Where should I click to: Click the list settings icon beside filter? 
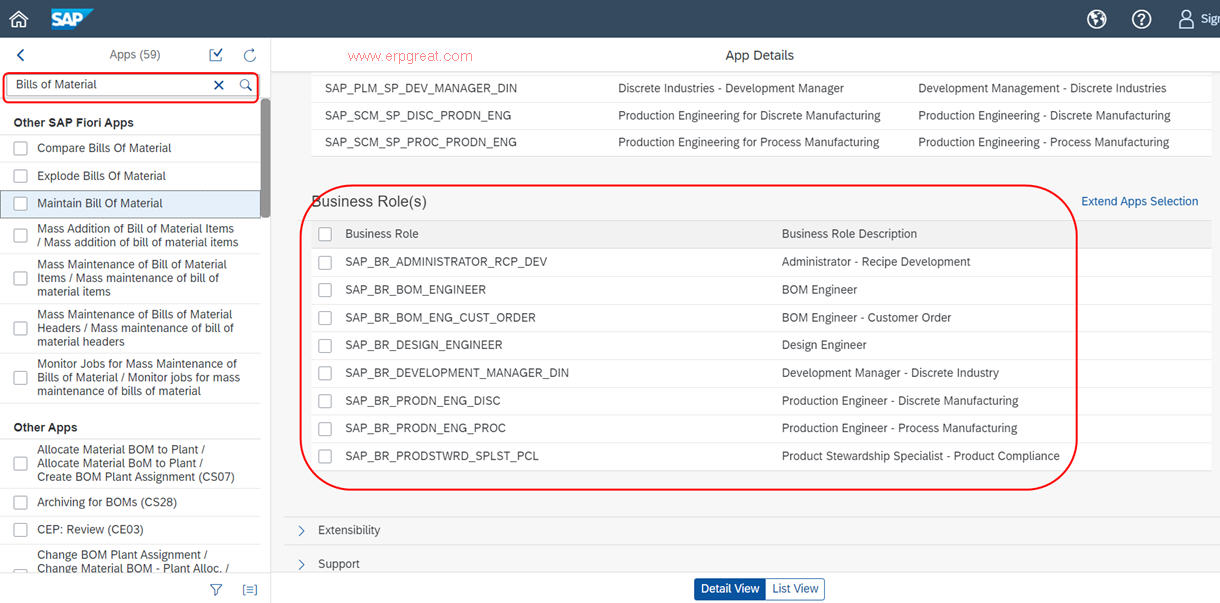point(250,590)
